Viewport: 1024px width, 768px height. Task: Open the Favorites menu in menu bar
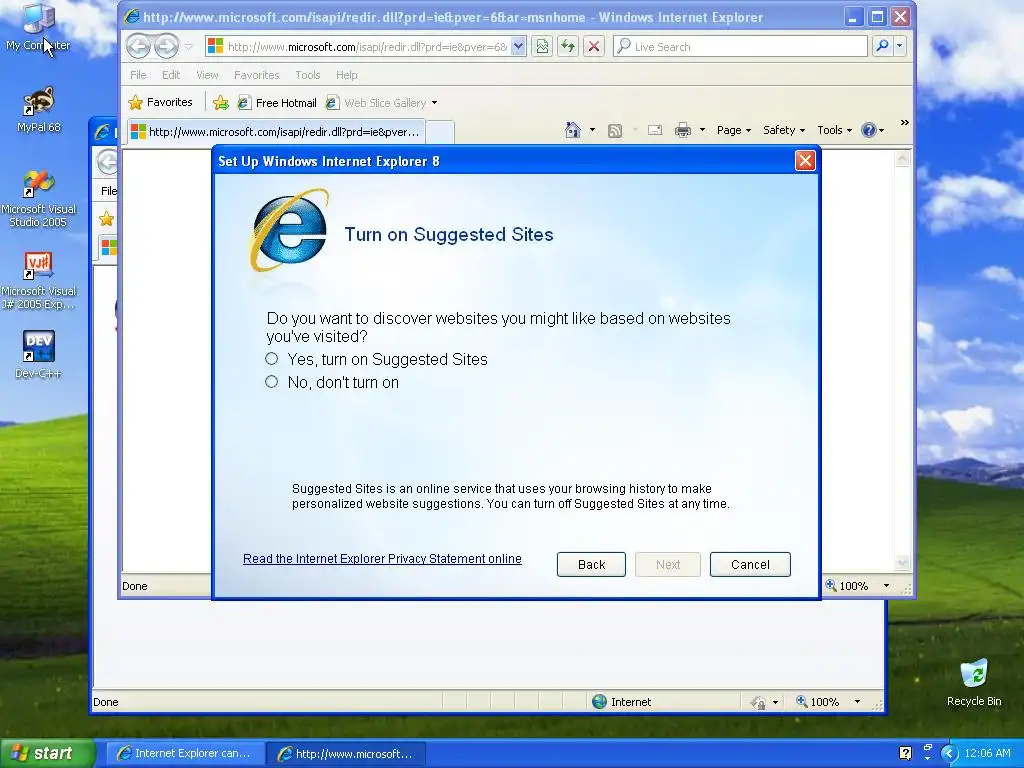click(256, 75)
